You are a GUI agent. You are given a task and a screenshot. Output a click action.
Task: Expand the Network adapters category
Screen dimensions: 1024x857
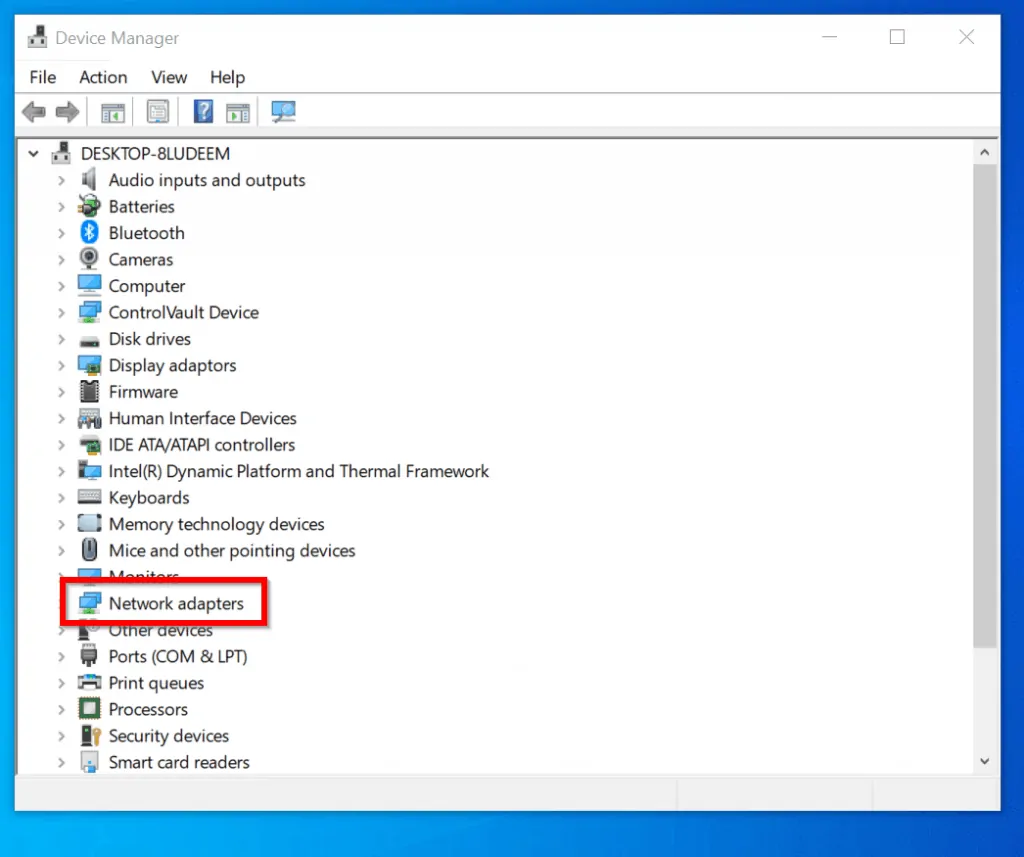pyautogui.click(x=62, y=603)
